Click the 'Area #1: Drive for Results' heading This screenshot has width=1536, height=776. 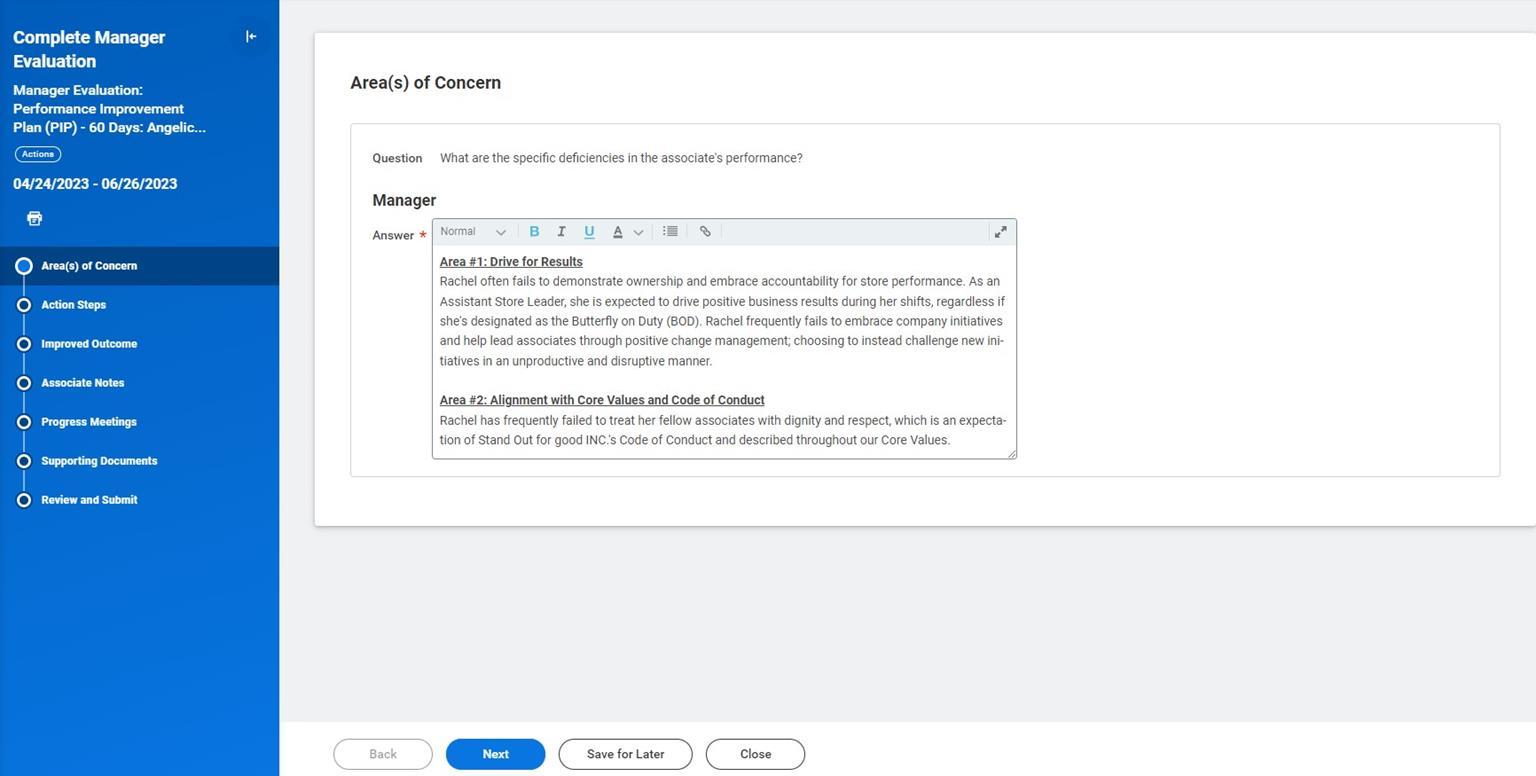click(x=511, y=262)
